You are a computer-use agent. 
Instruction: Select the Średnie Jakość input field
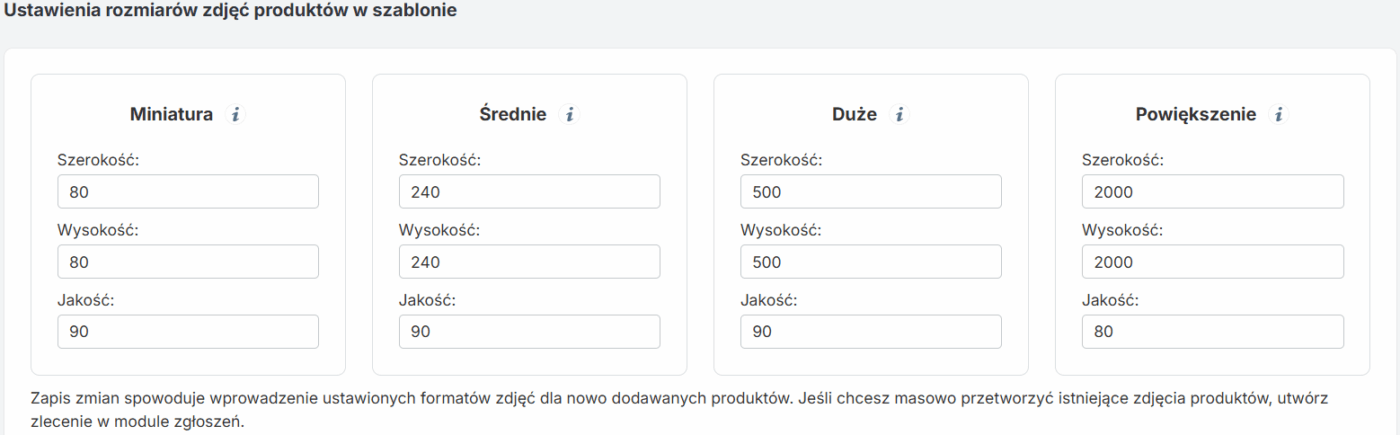[x=529, y=332]
